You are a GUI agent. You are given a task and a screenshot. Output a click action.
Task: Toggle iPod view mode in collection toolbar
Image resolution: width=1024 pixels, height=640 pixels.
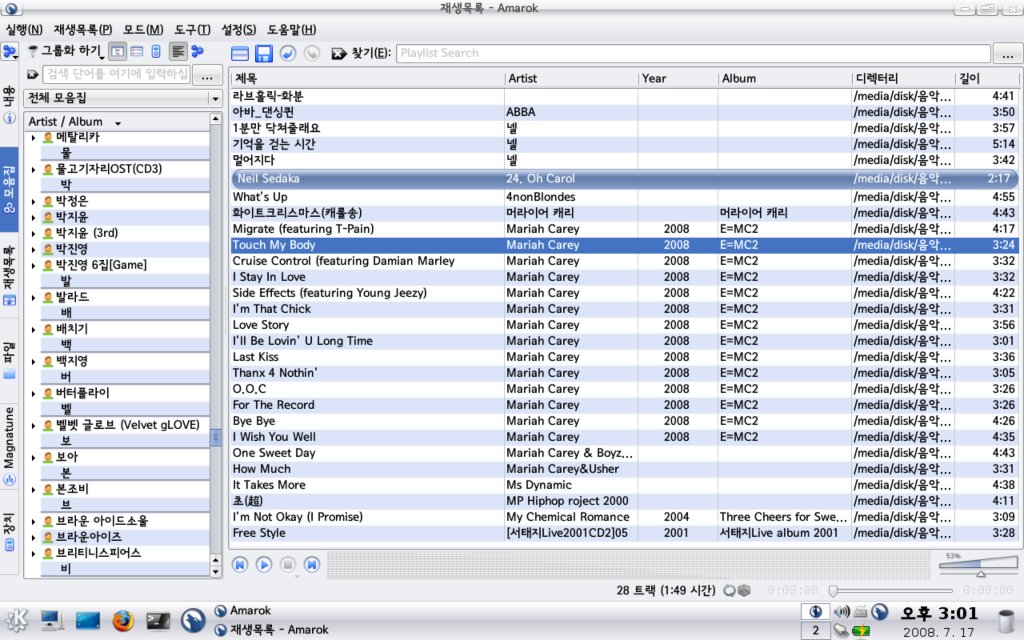[155, 51]
